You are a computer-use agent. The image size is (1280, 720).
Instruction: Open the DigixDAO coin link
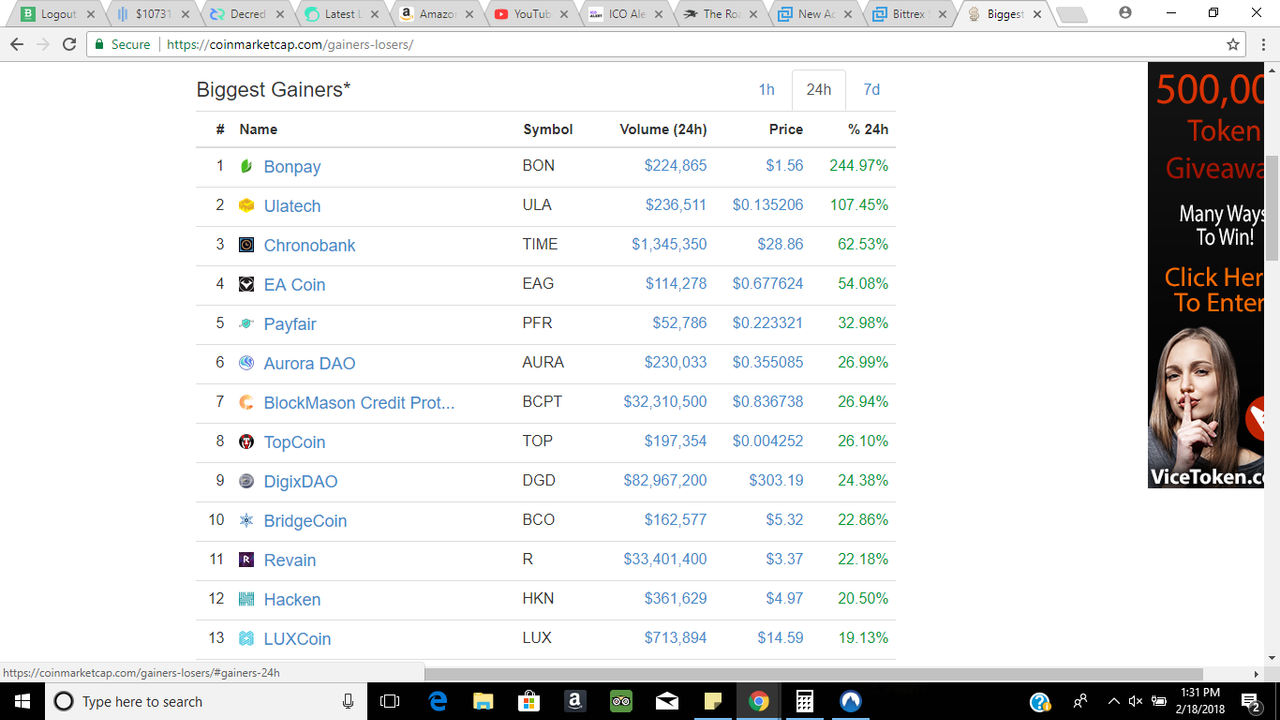pyautogui.click(x=300, y=481)
